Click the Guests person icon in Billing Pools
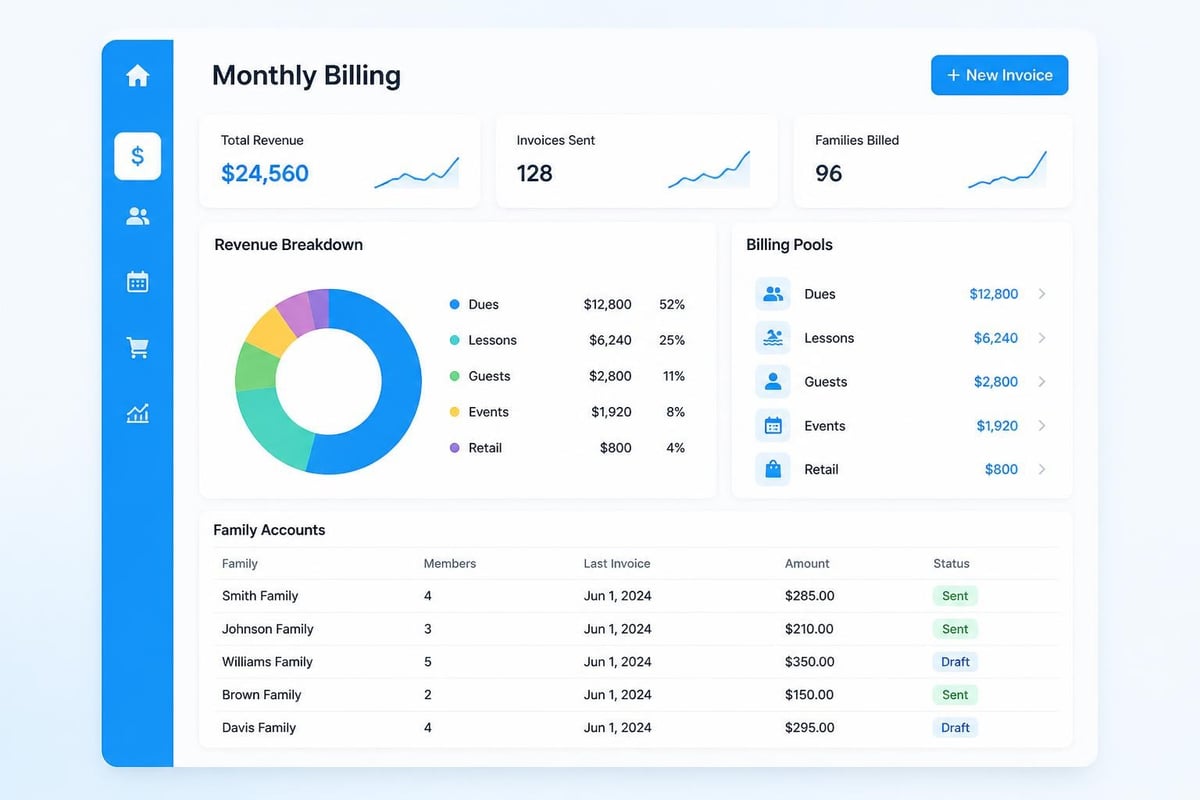1200x800 pixels. click(x=773, y=382)
